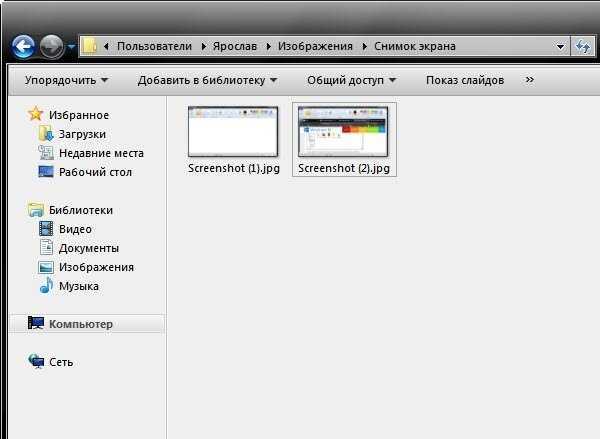Viewport: 600px width, 439px height.
Task: Select the Screenshot (1).jpg thumbnail
Action: [x=233, y=131]
